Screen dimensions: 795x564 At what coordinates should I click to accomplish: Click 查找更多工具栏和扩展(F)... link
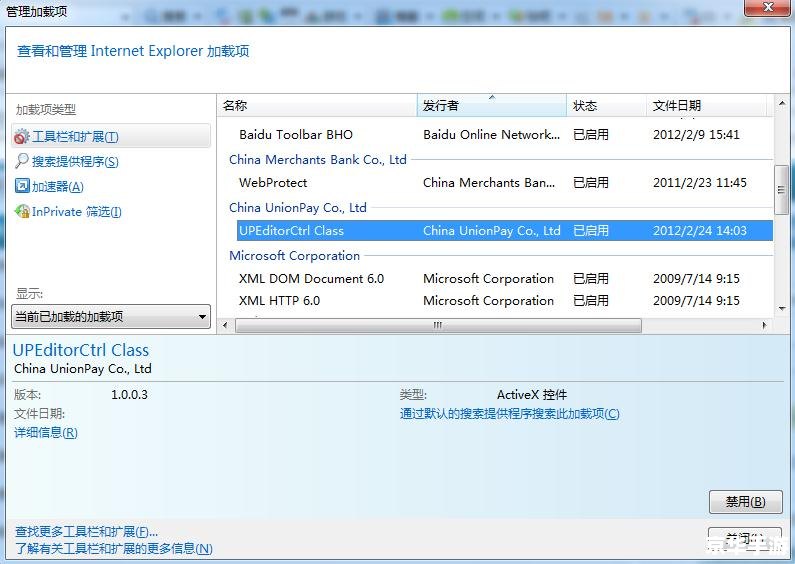(x=86, y=532)
